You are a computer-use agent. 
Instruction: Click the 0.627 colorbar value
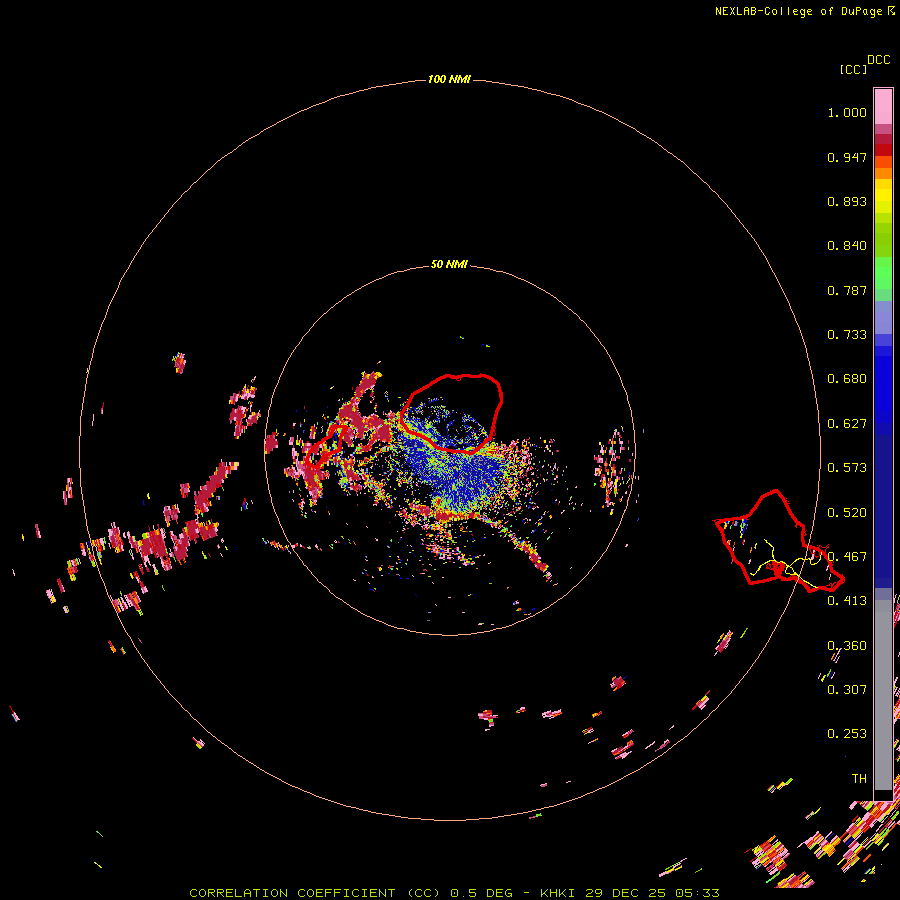coord(847,424)
